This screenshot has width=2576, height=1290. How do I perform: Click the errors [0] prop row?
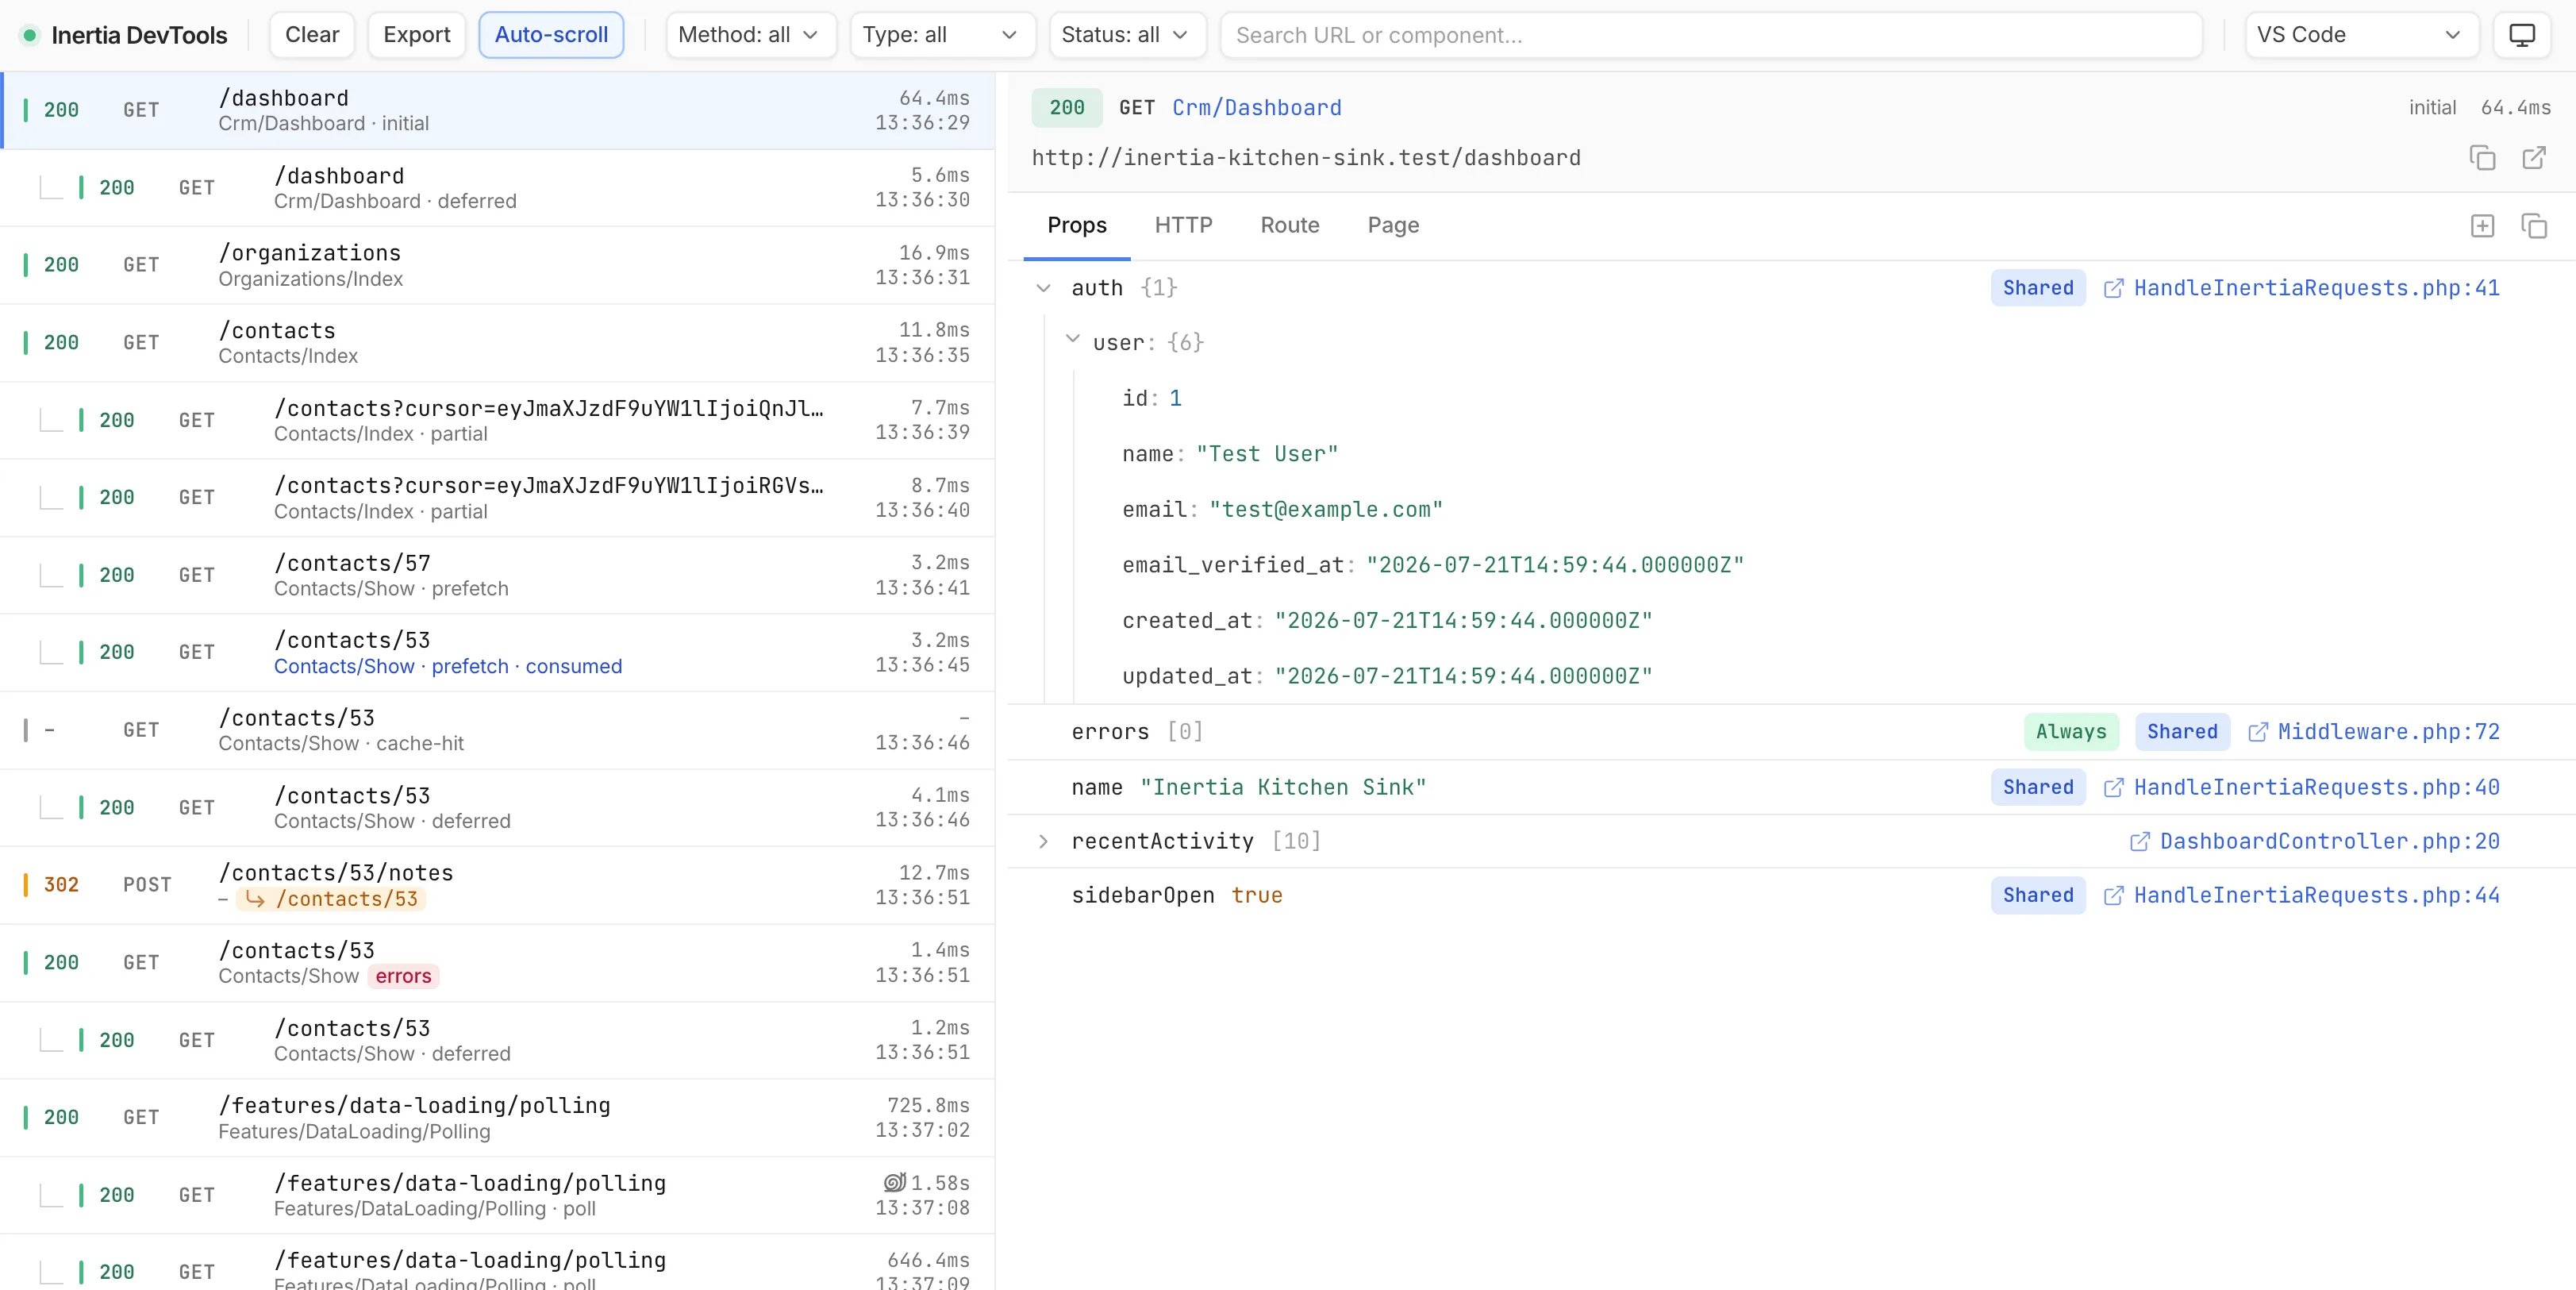pos(1792,732)
